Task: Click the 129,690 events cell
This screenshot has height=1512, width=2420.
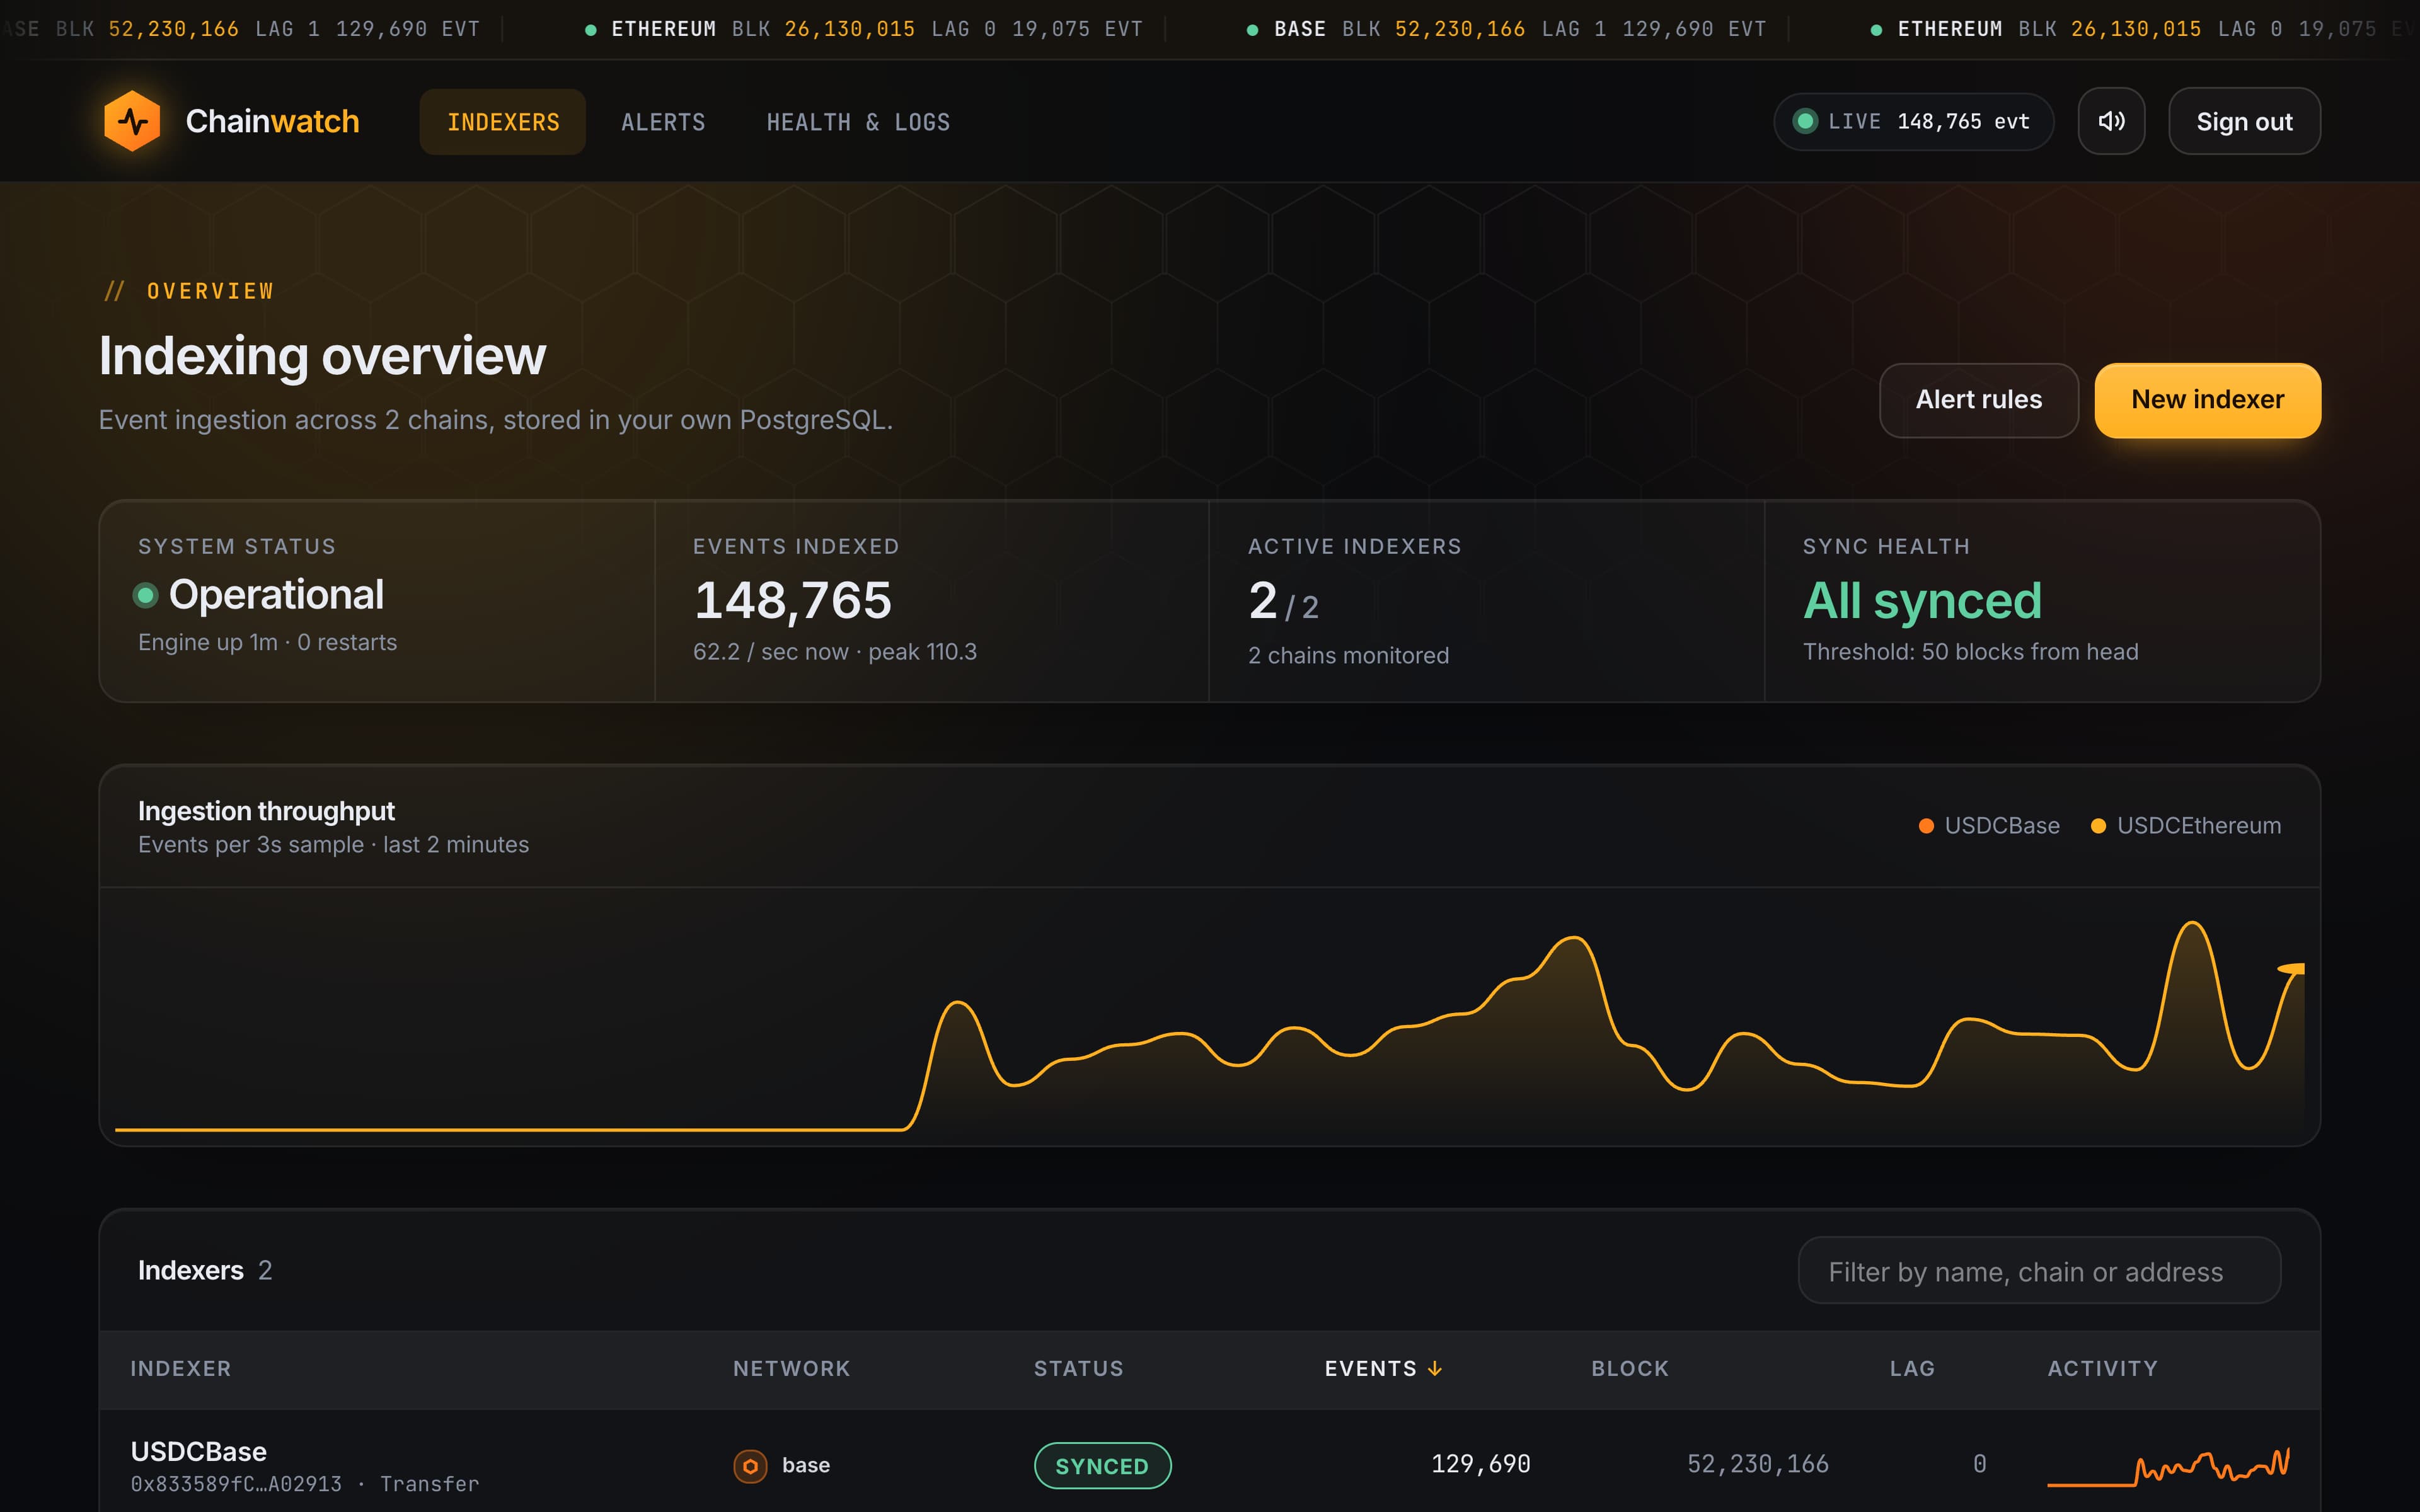Action: (1480, 1464)
